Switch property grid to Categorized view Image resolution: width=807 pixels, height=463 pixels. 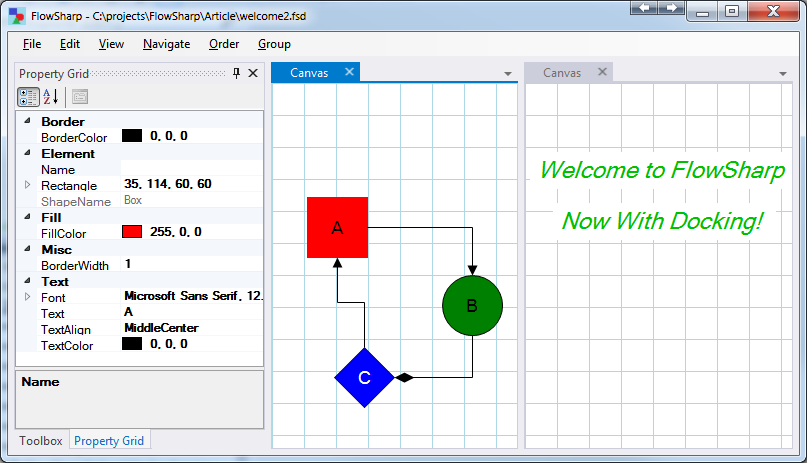click(x=28, y=97)
